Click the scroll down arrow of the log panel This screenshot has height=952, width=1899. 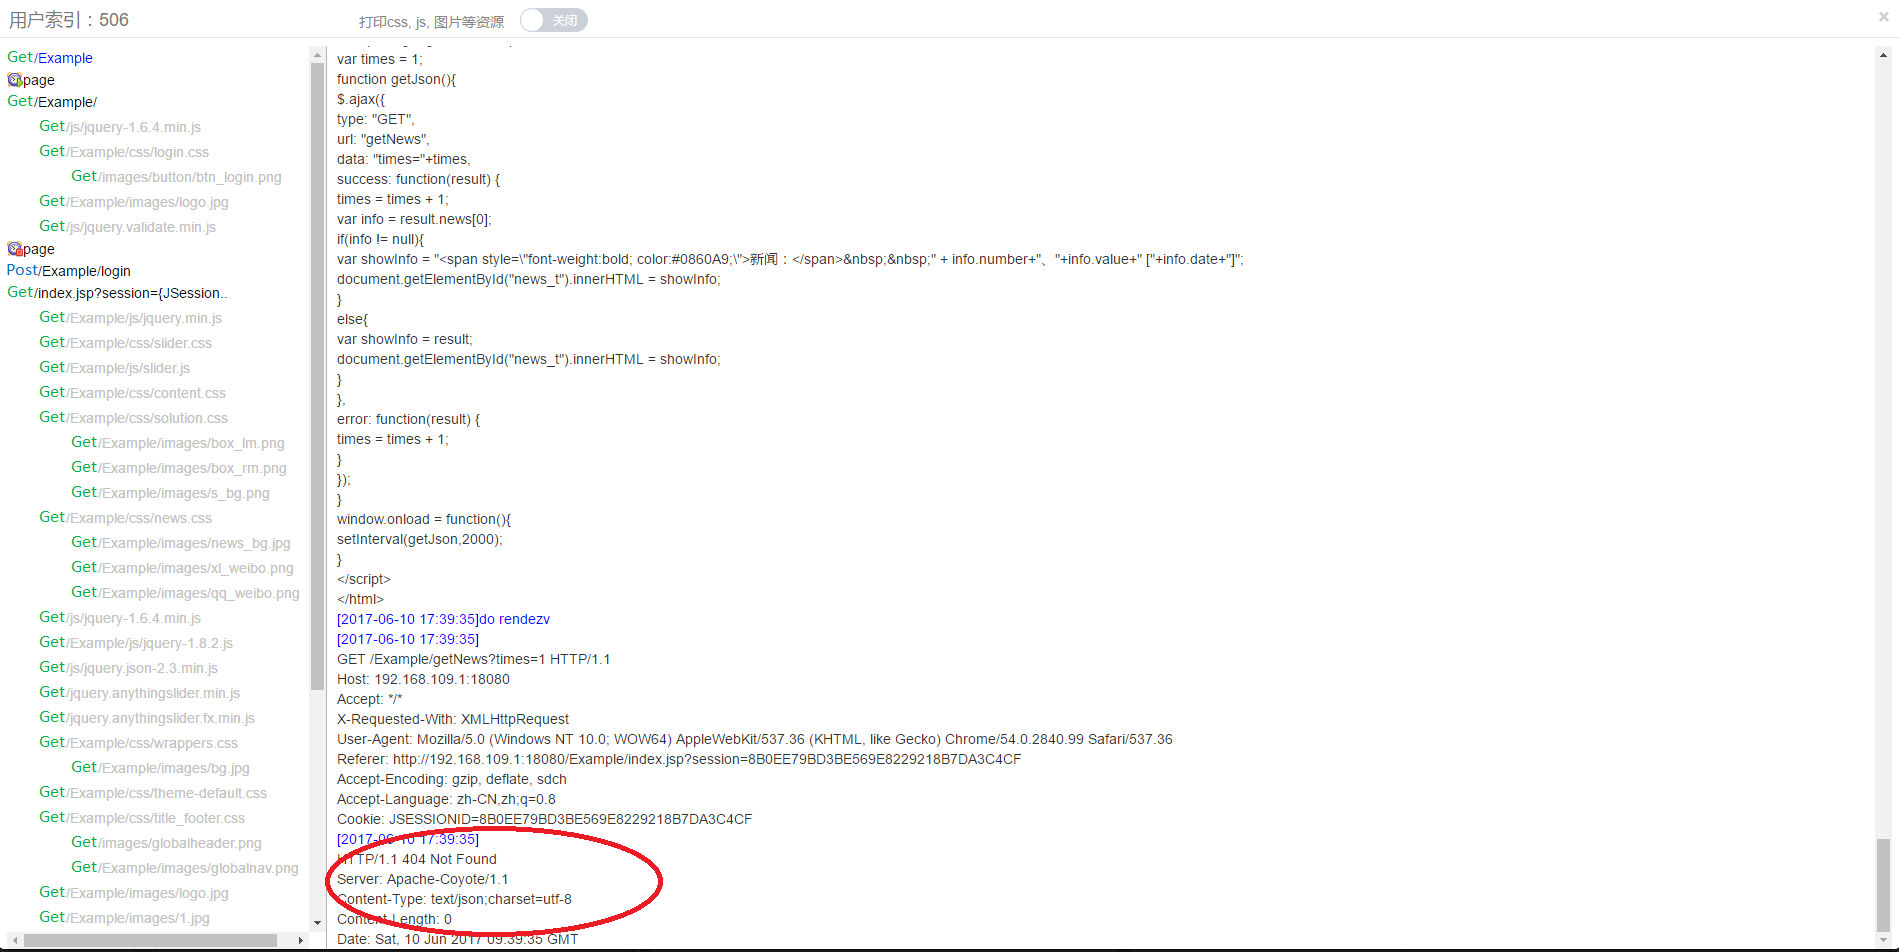[1883, 940]
